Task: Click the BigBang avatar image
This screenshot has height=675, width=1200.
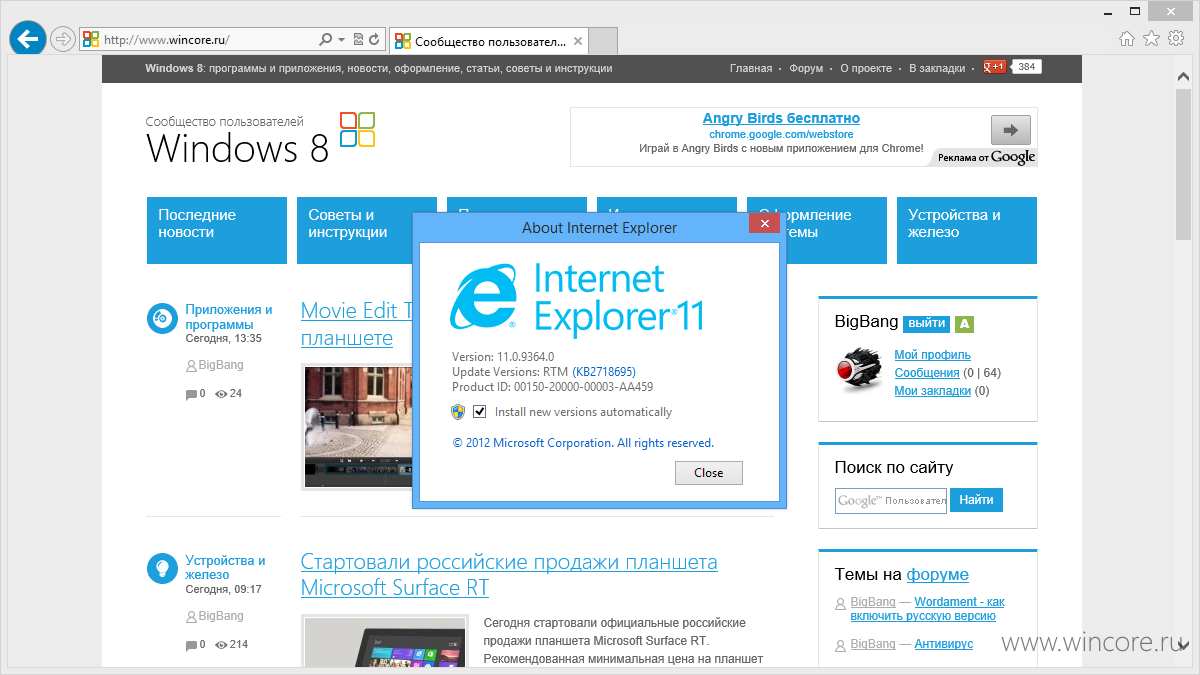Action: pyautogui.click(x=858, y=370)
